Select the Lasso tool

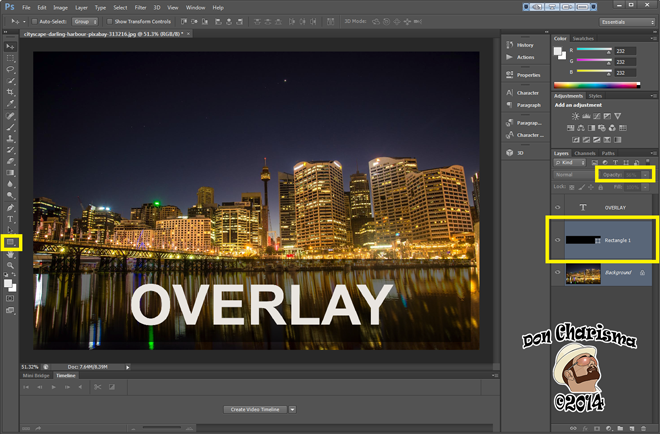[x=11, y=69]
